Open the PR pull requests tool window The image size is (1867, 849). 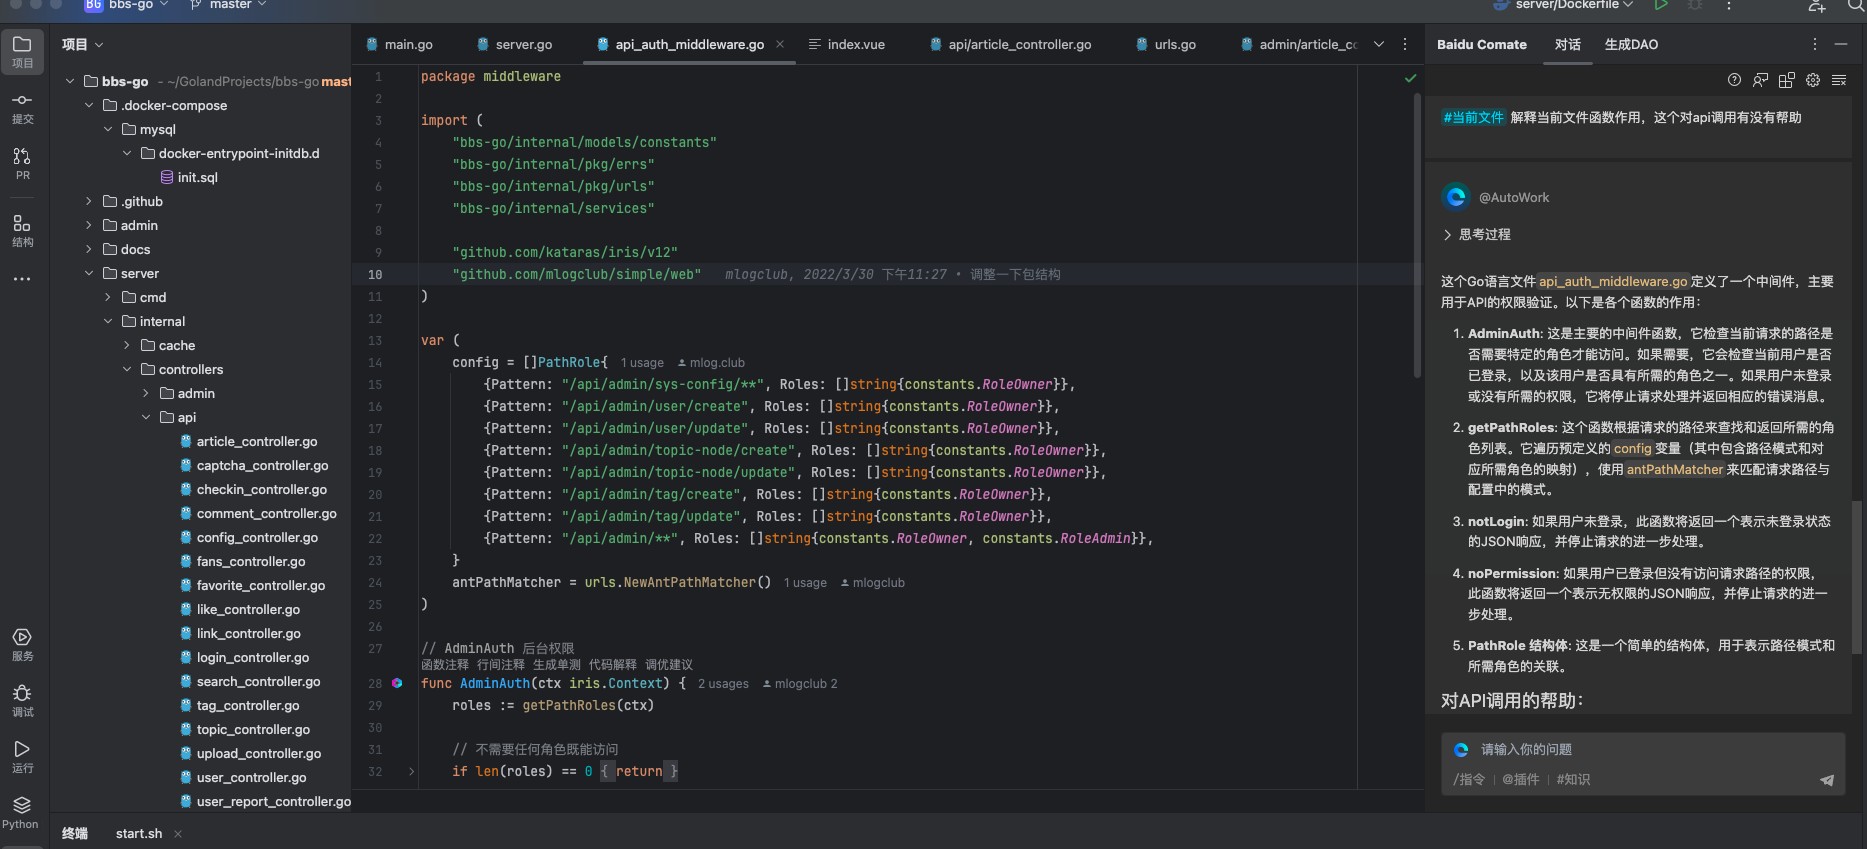[22, 163]
